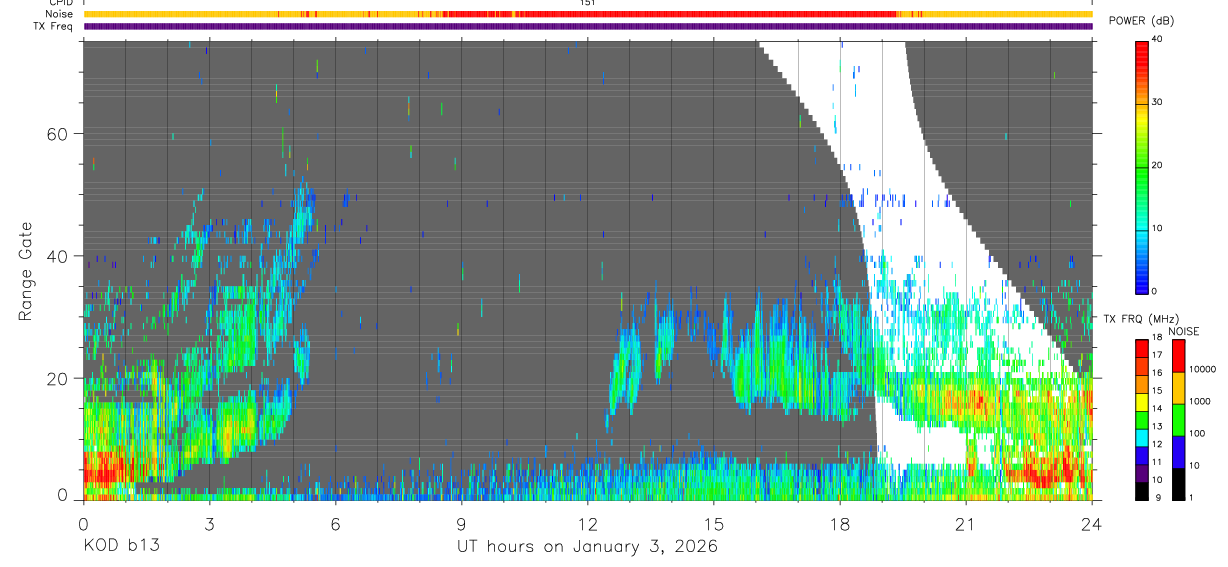Select the green 13–14 MHz TX FRQ swatch
Screen dimensions: 1228x567
tap(1142, 419)
